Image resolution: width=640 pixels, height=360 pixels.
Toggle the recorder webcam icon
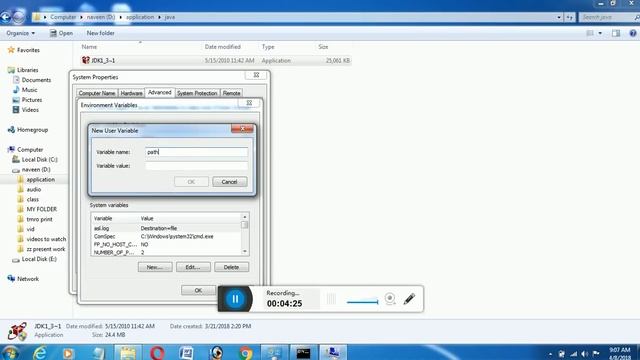[390, 299]
